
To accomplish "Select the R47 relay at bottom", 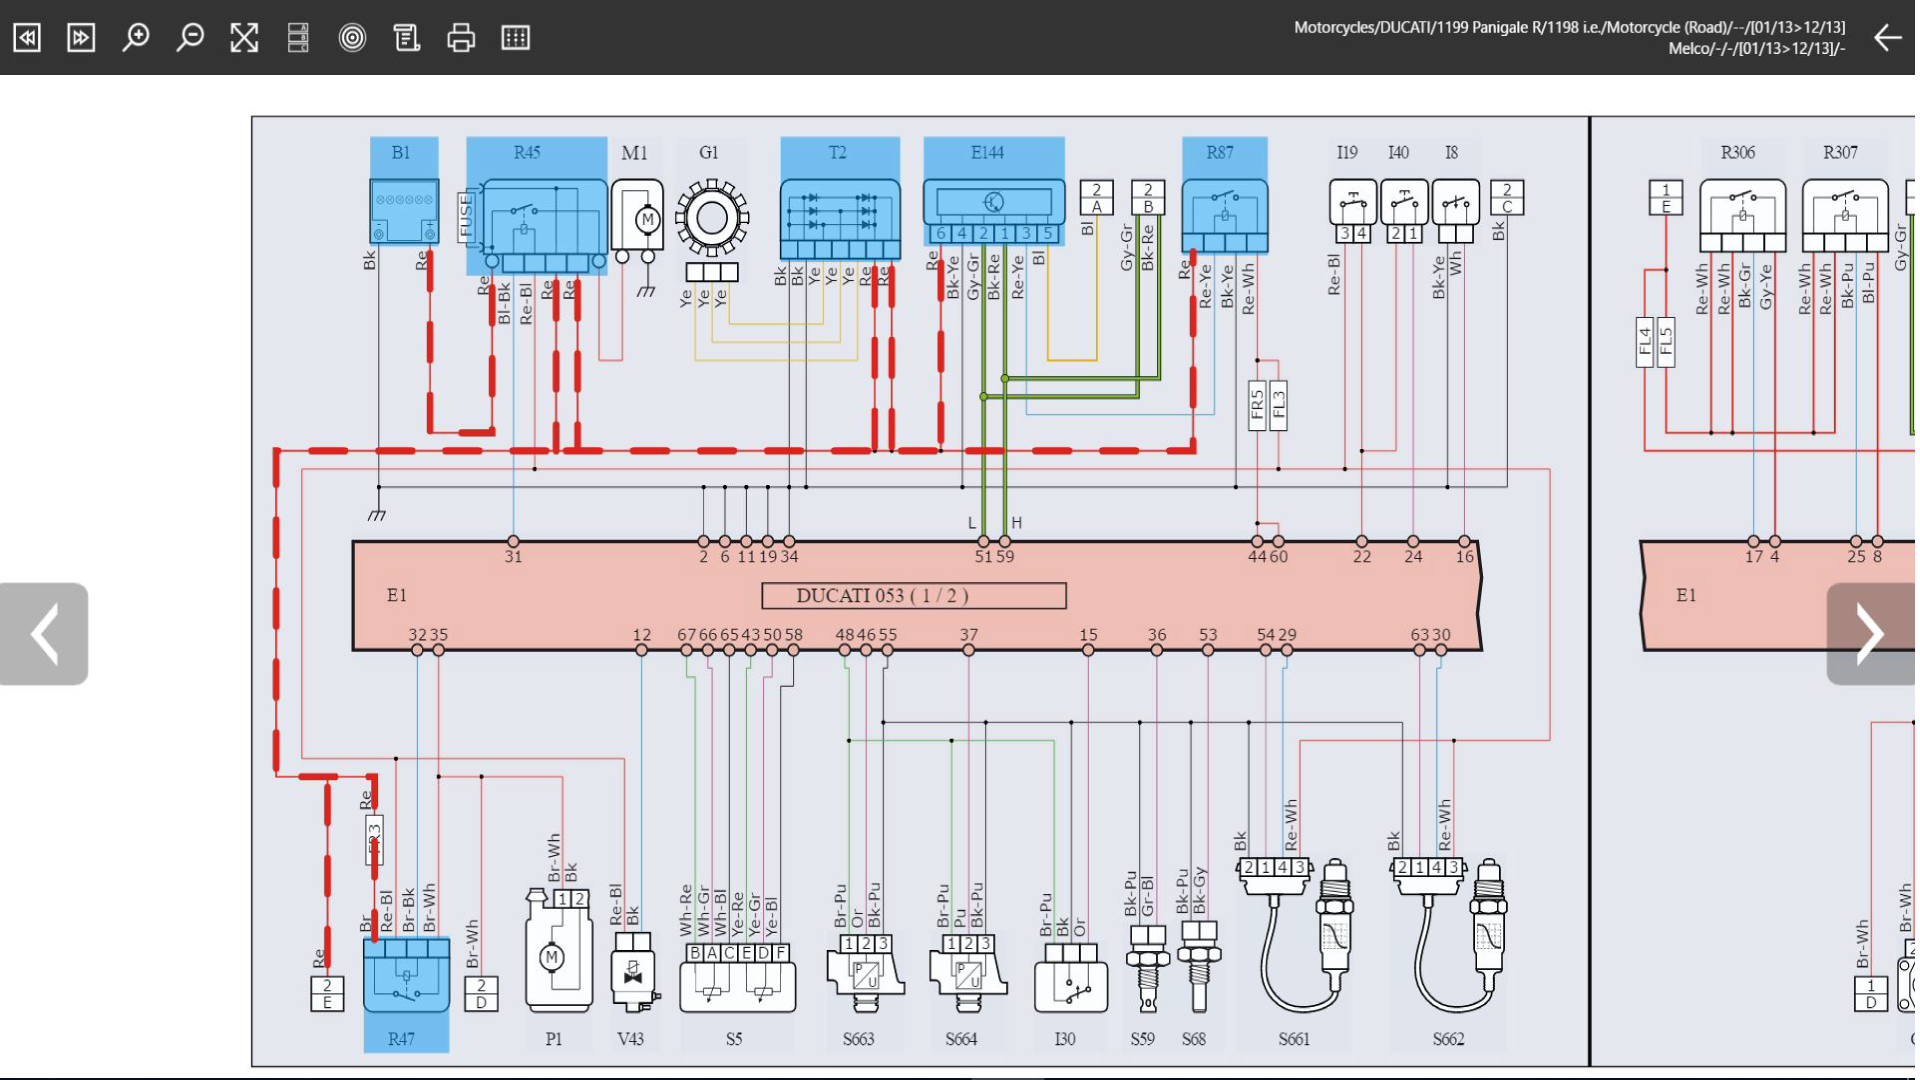I will pyautogui.click(x=405, y=977).
